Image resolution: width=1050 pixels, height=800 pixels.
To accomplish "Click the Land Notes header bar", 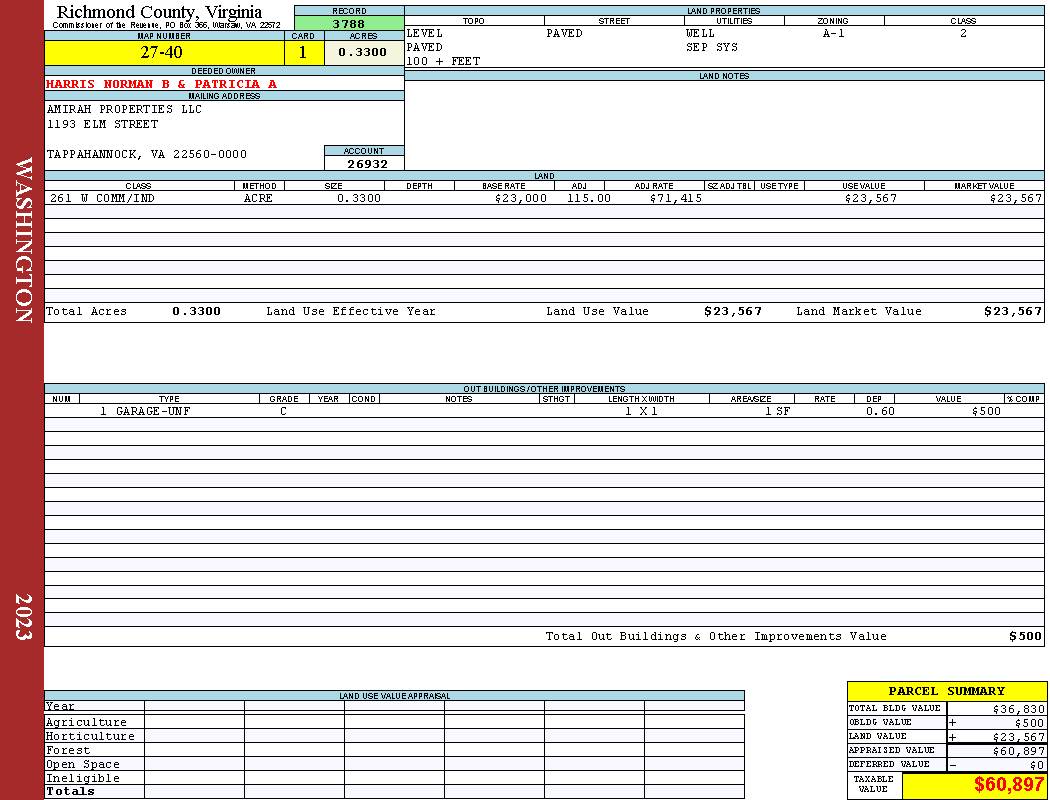I will [724, 76].
